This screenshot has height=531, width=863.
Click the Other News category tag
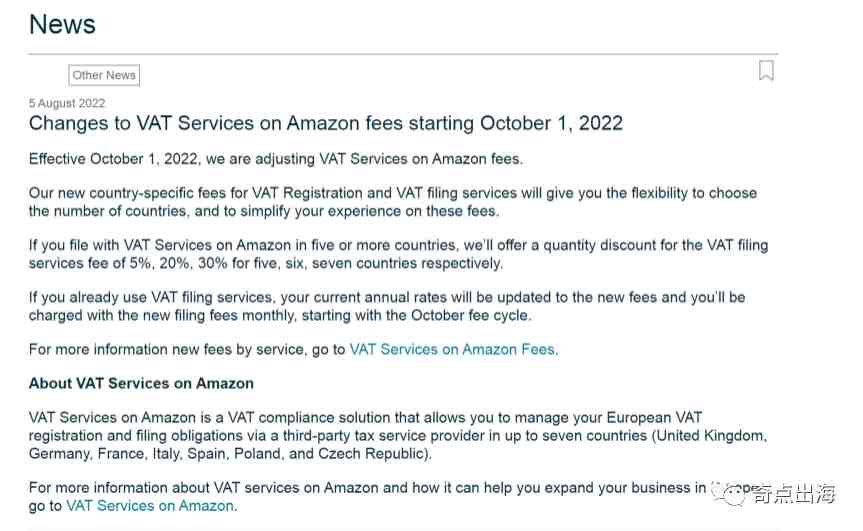[104, 75]
